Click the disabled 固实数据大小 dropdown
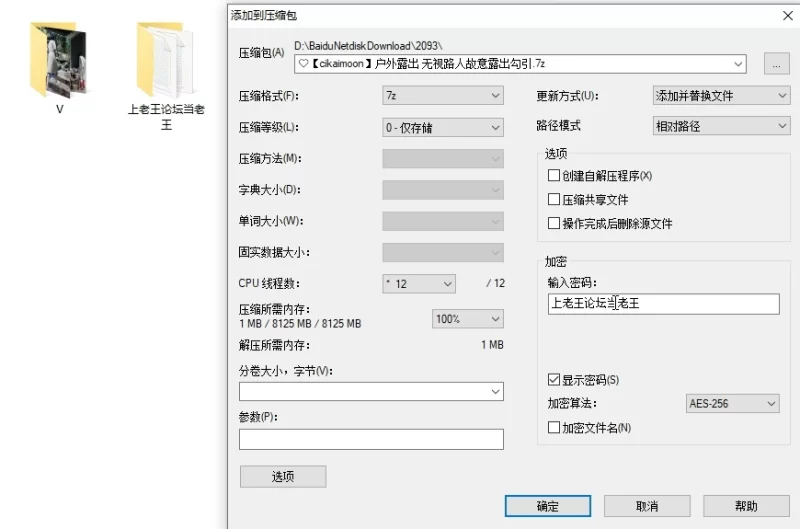 click(x=443, y=253)
